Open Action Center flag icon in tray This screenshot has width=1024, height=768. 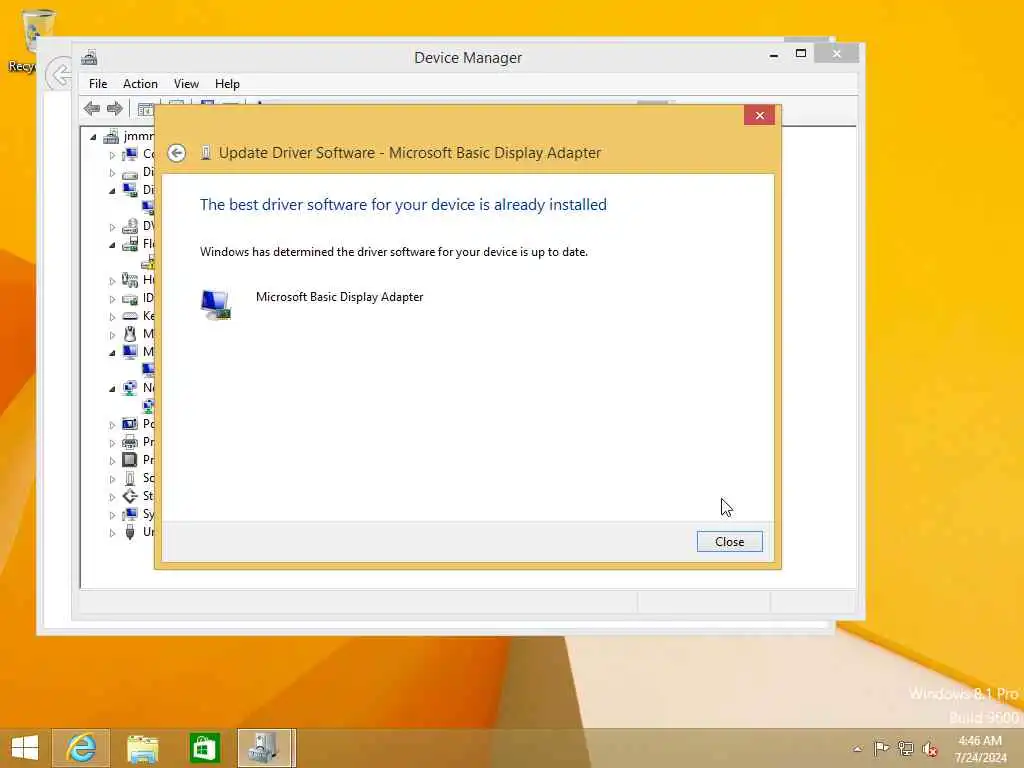tap(881, 748)
